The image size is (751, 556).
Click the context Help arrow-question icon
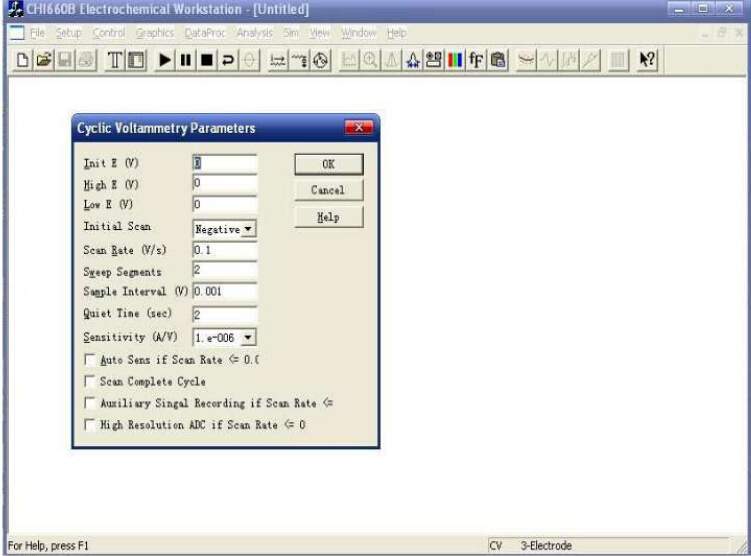pos(647,60)
